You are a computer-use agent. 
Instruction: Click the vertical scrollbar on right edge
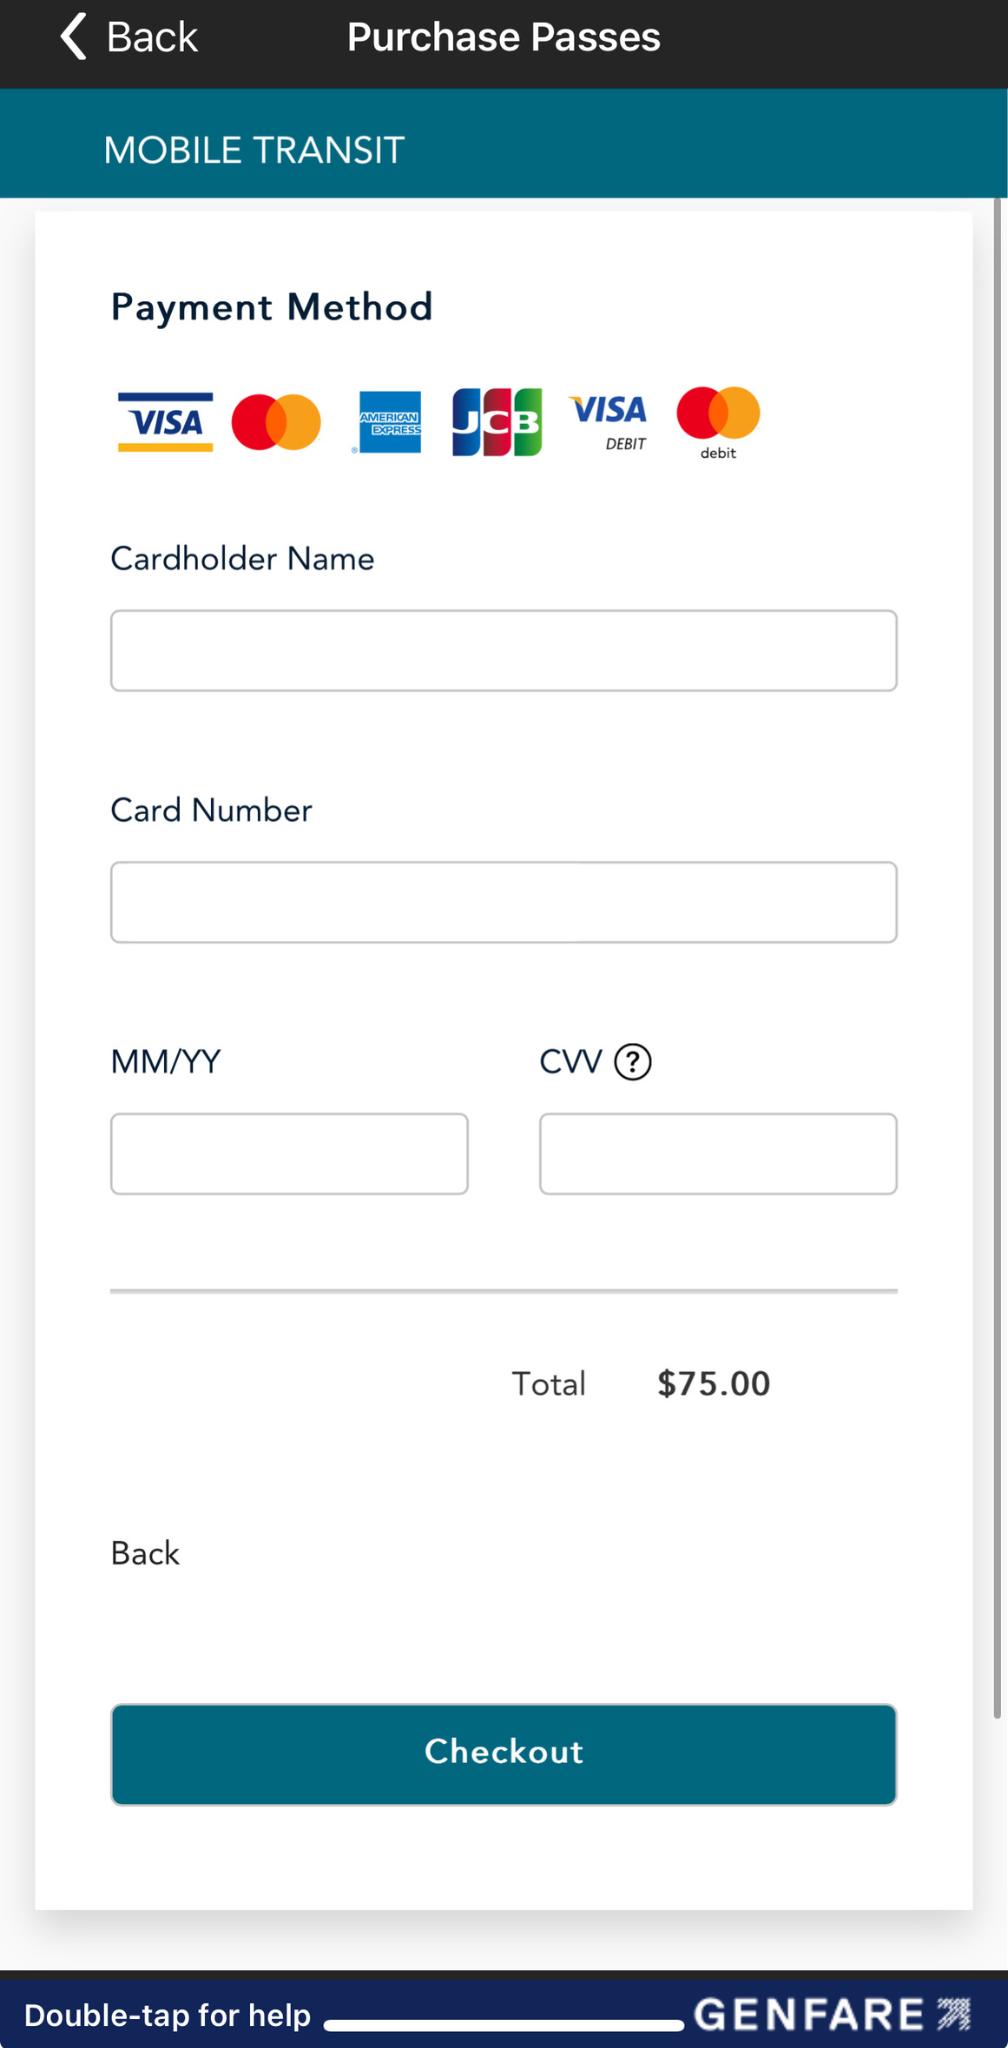coord(996,960)
